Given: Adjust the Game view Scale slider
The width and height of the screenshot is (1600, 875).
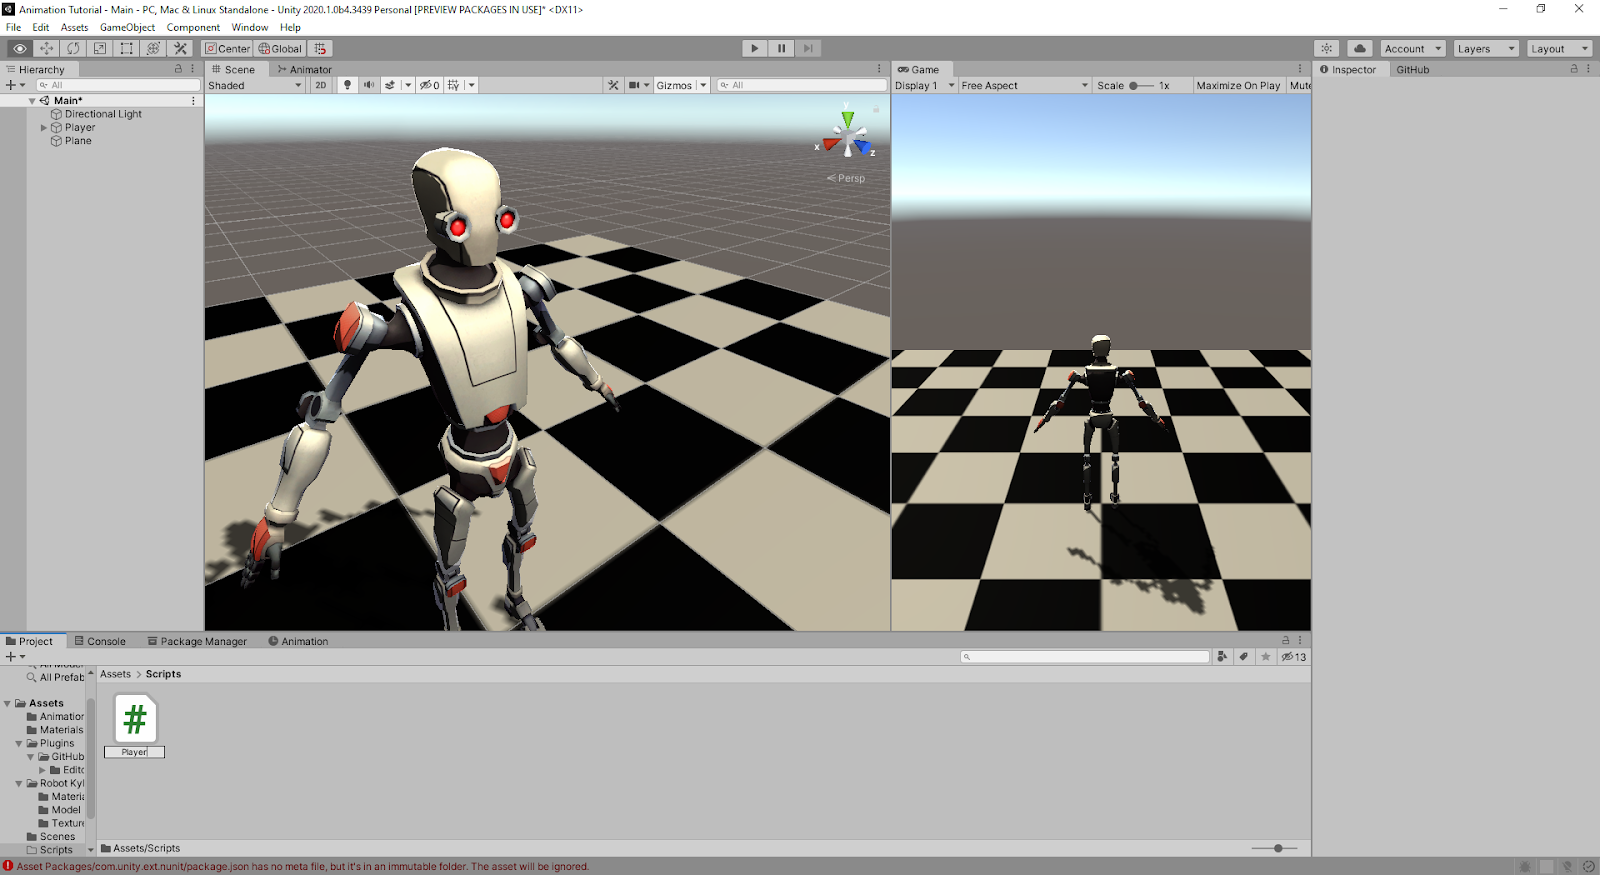Looking at the screenshot, I should click(1140, 85).
